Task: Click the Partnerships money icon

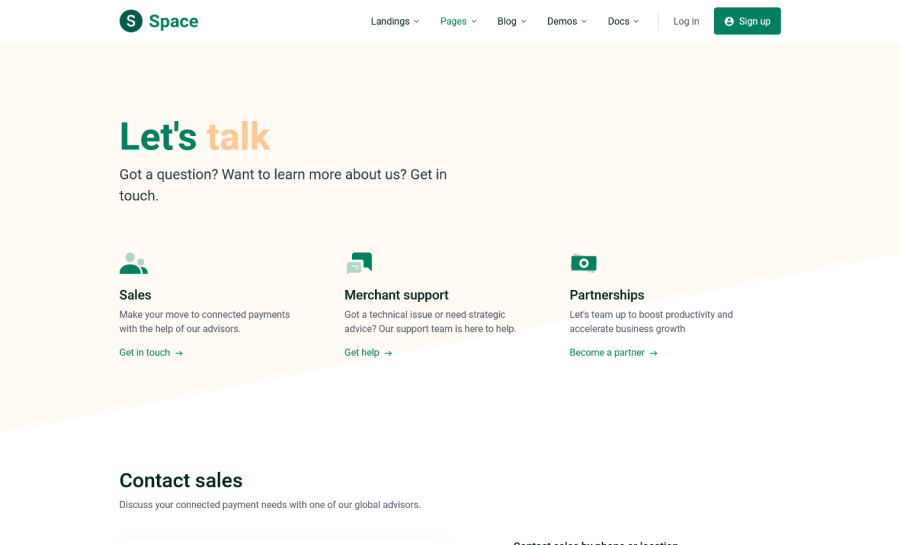Action: click(x=584, y=264)
